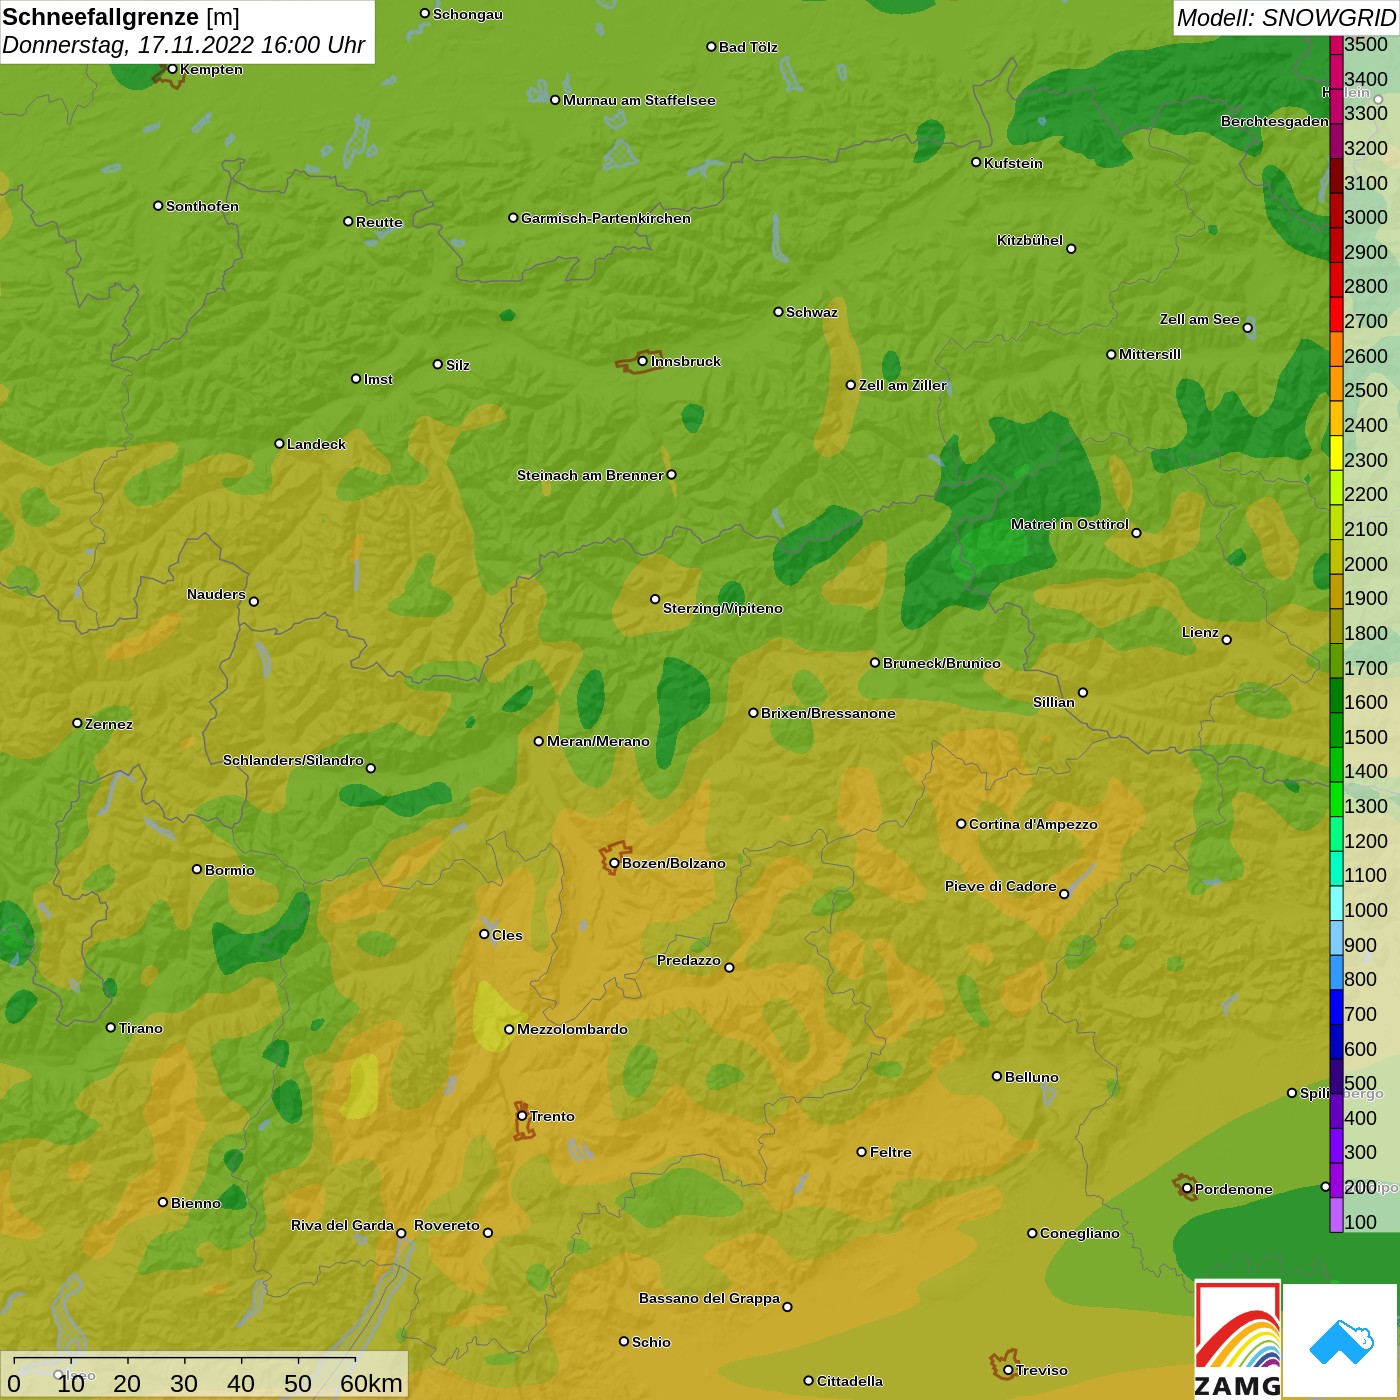Screen dimensions: 1400x1400
Task: Click the Feltre location dot
Action: point(861,1152)
